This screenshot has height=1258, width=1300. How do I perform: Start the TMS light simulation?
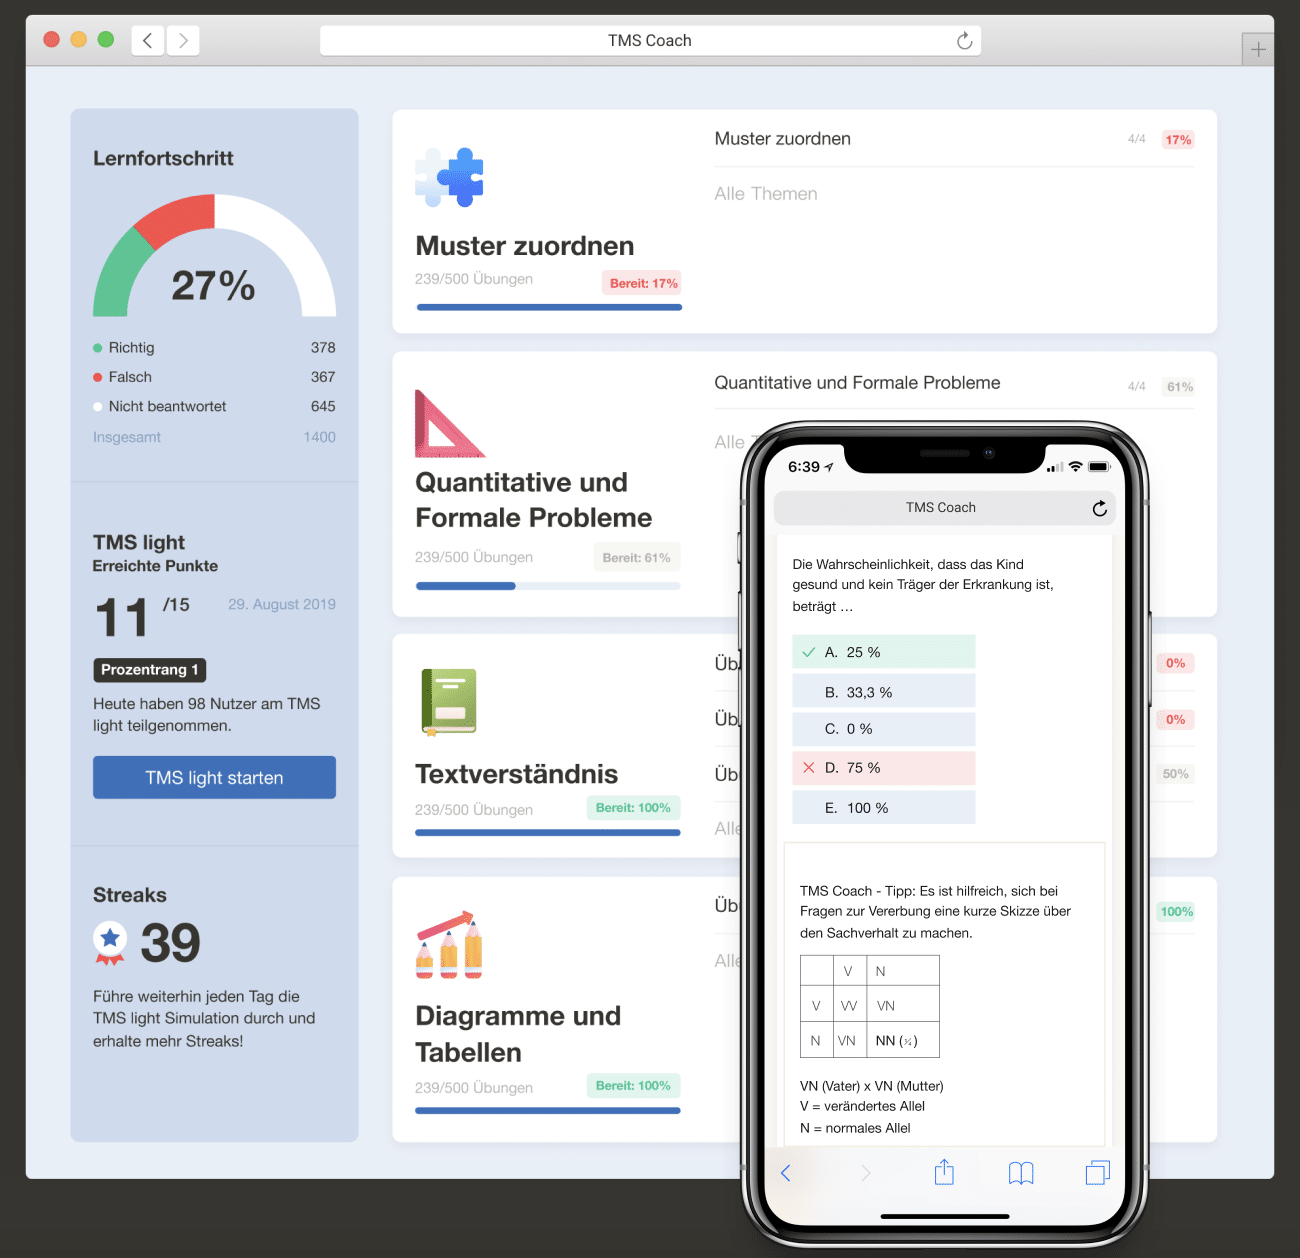tap(214, 777)
